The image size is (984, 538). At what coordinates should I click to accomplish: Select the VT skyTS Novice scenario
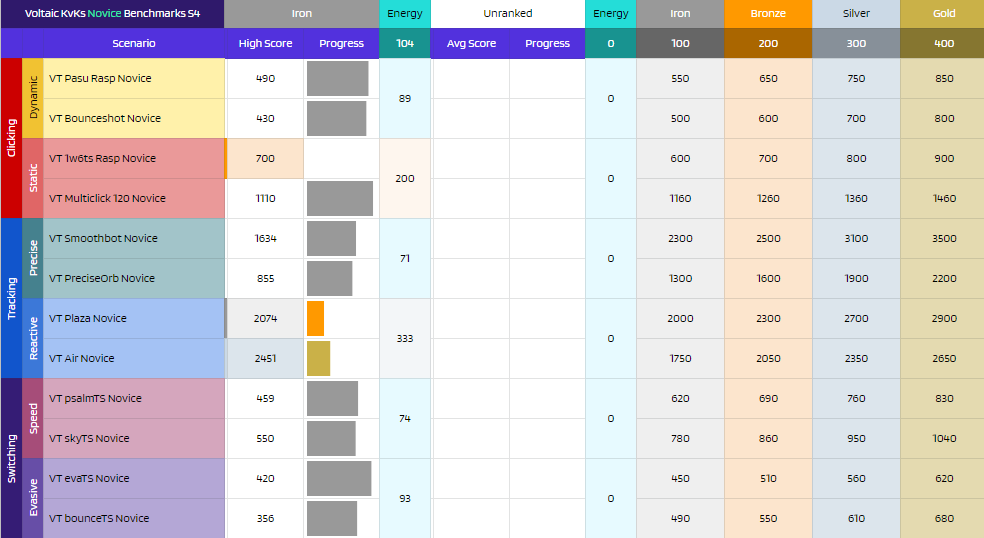134,438
